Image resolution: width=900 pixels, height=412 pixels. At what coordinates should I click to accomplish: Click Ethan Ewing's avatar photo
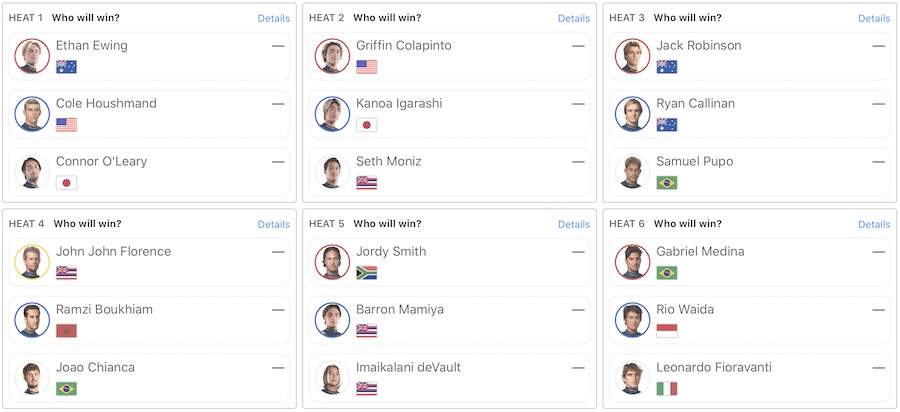point(32,56)
